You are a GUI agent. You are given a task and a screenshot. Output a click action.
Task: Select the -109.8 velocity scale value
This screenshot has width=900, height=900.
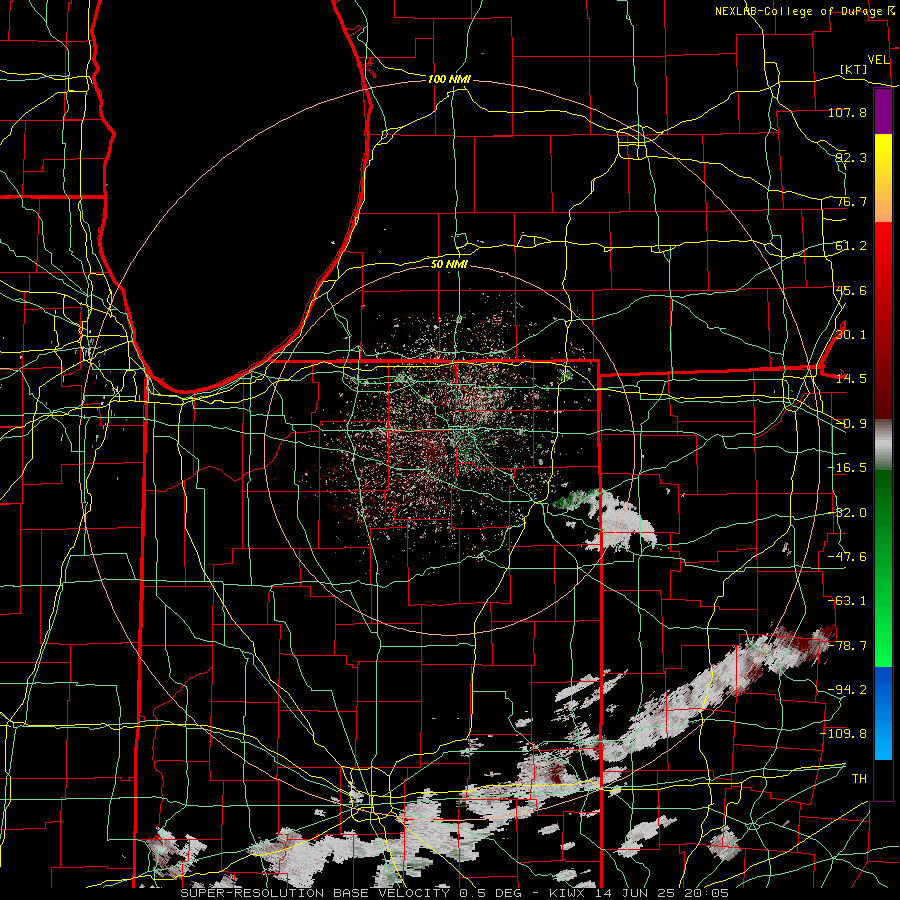pos(844,734)
